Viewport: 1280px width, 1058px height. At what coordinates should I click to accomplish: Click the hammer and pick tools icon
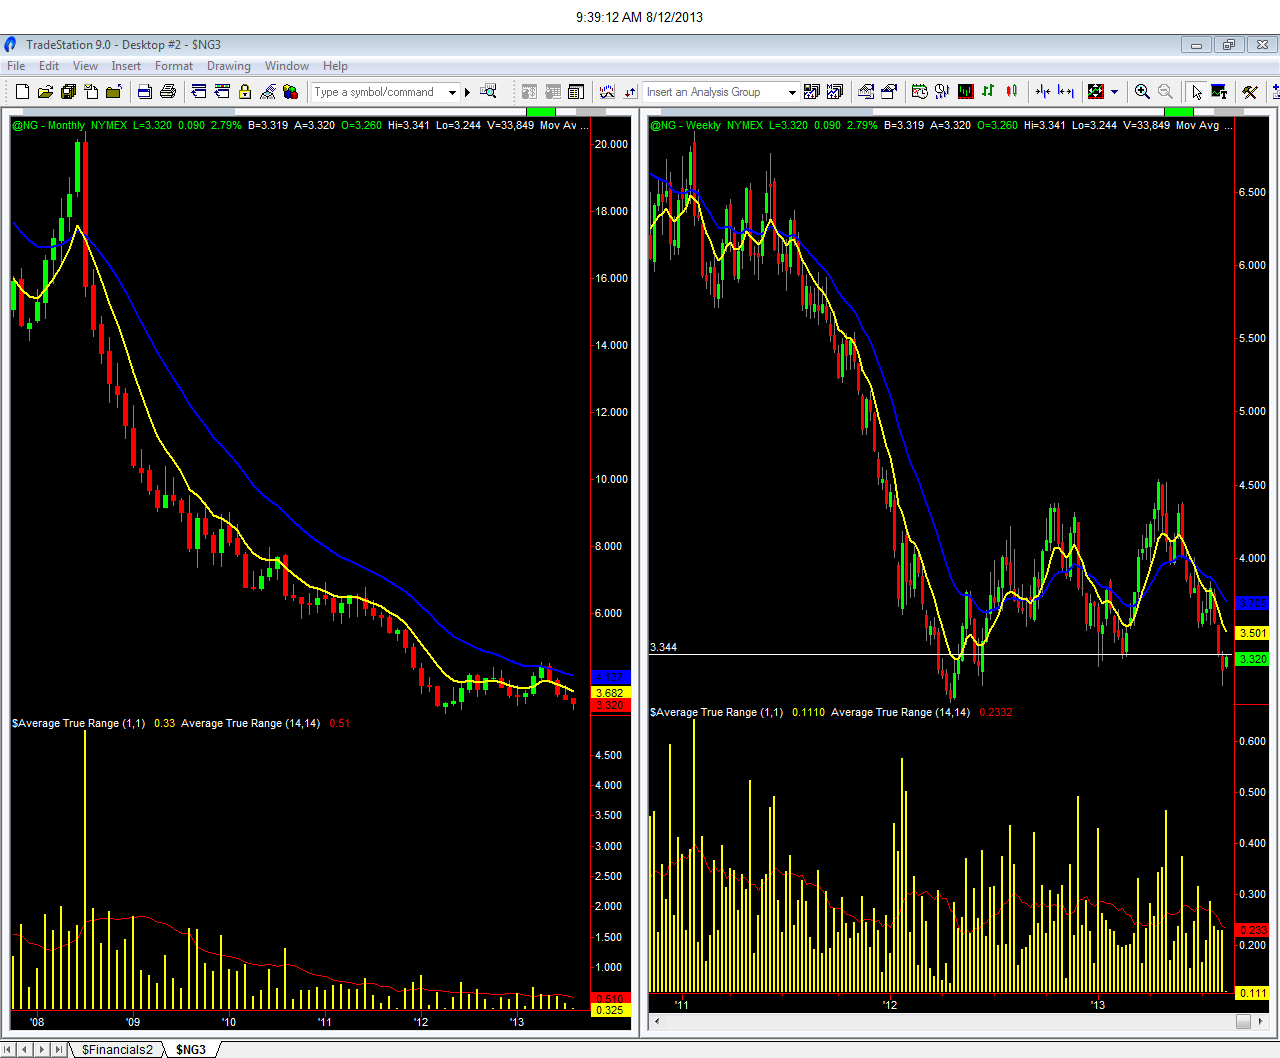click(1249, 91)
